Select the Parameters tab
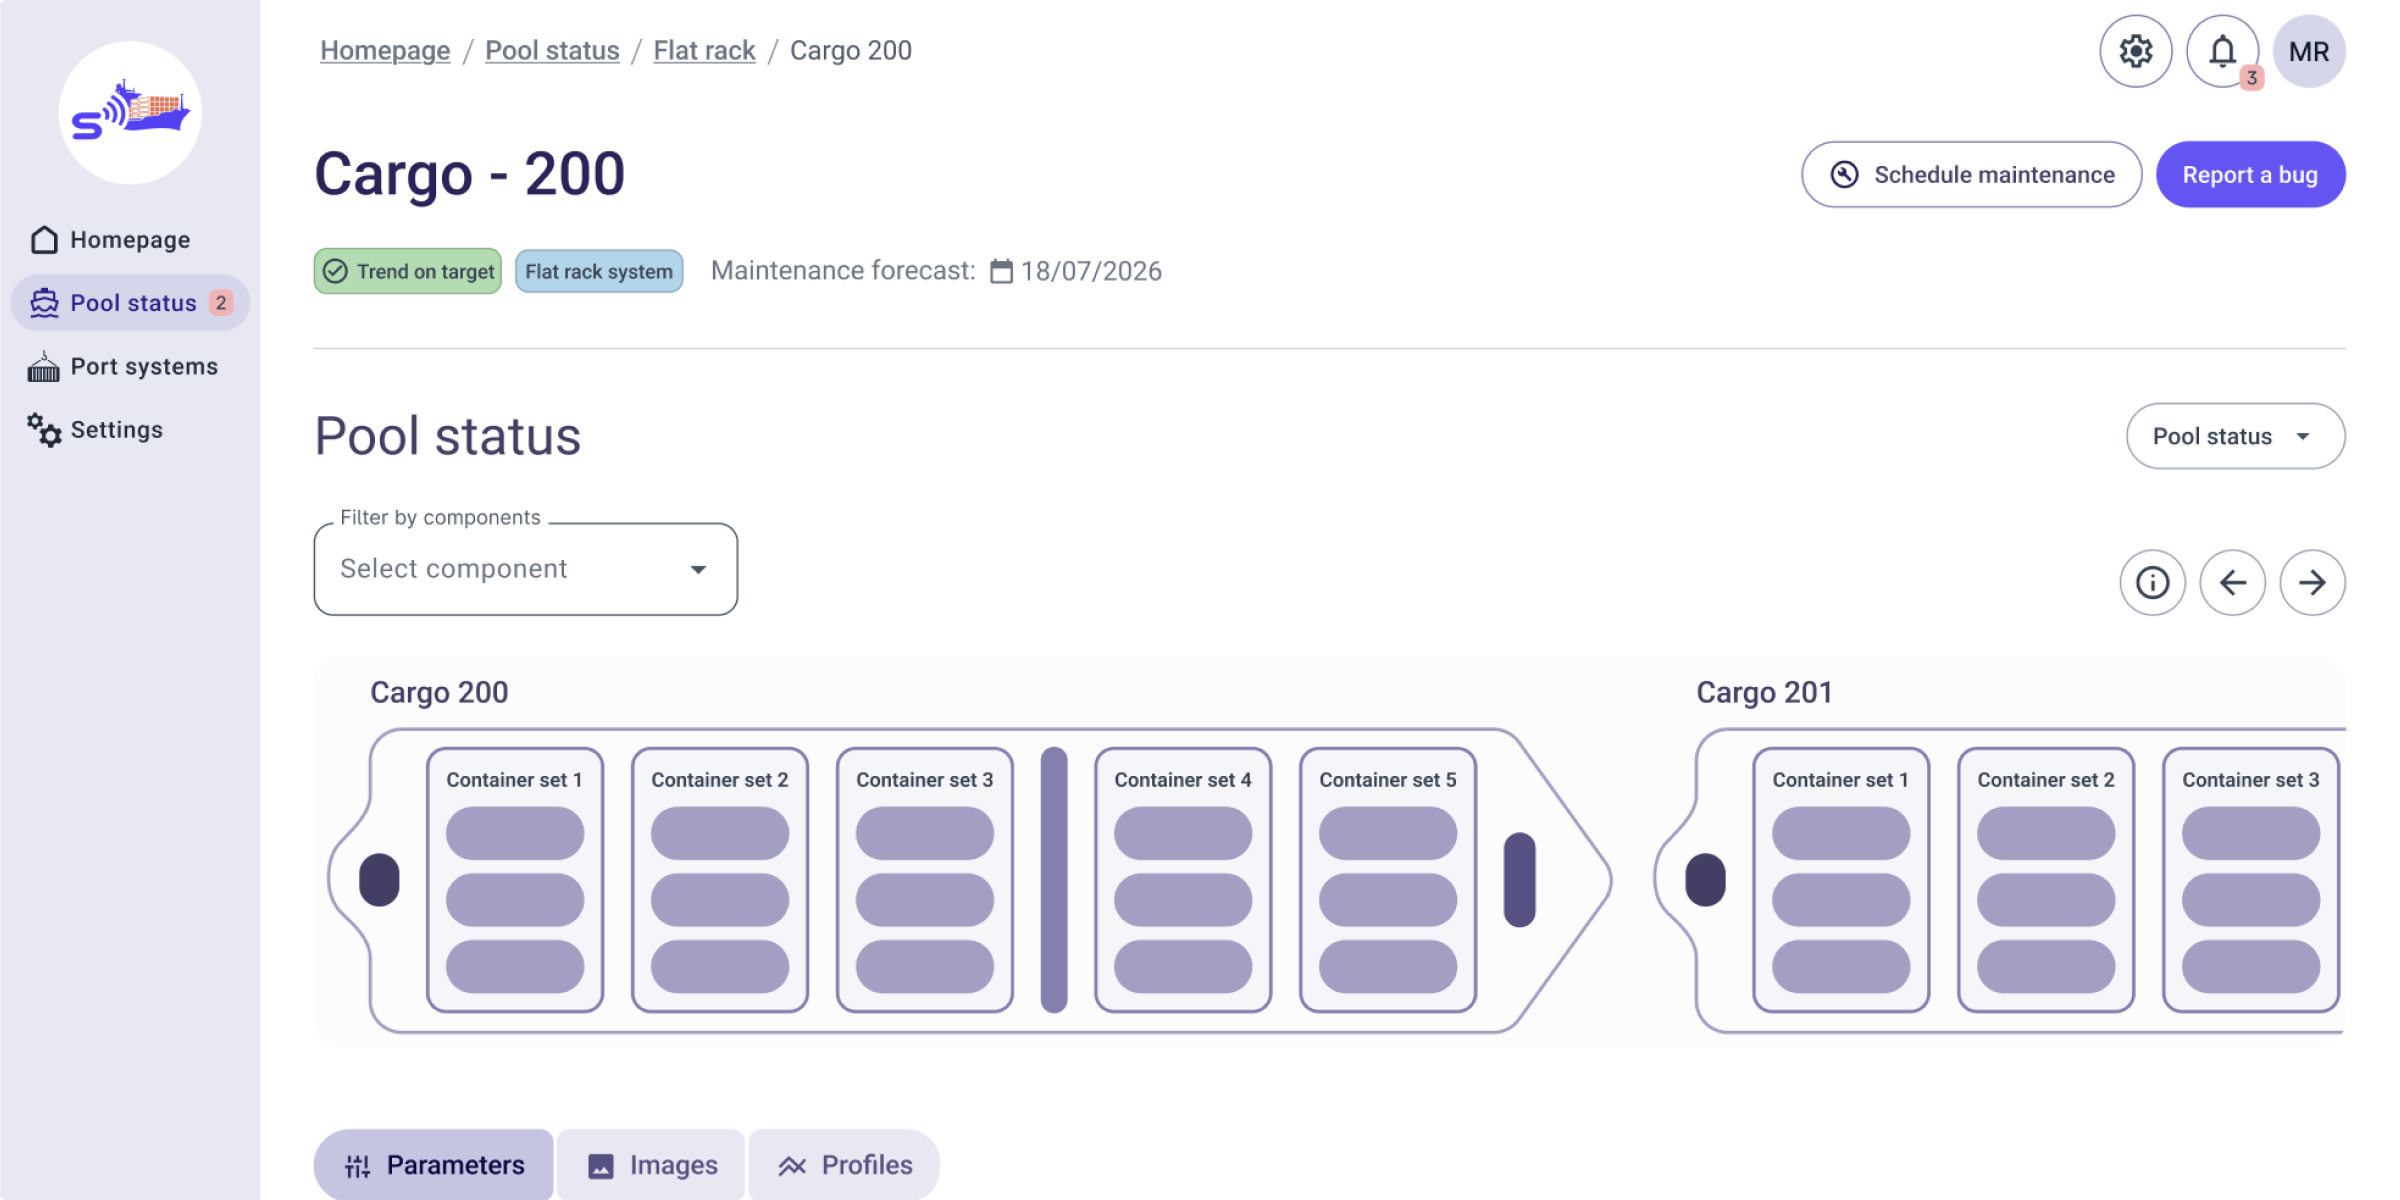Viewport: 2400px width, 1200px height. [434, 1165]
